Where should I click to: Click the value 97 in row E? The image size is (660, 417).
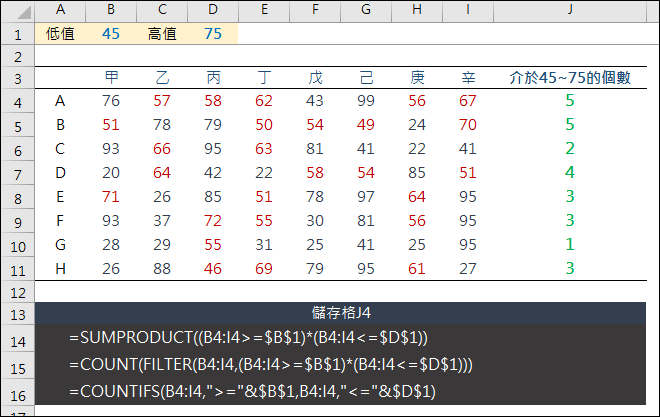[x=366, y=197]
